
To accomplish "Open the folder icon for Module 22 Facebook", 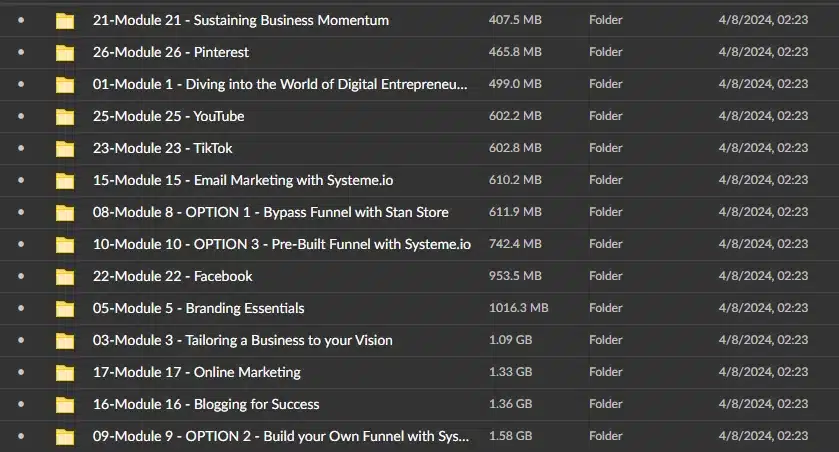I will click(x=65, y=277).
